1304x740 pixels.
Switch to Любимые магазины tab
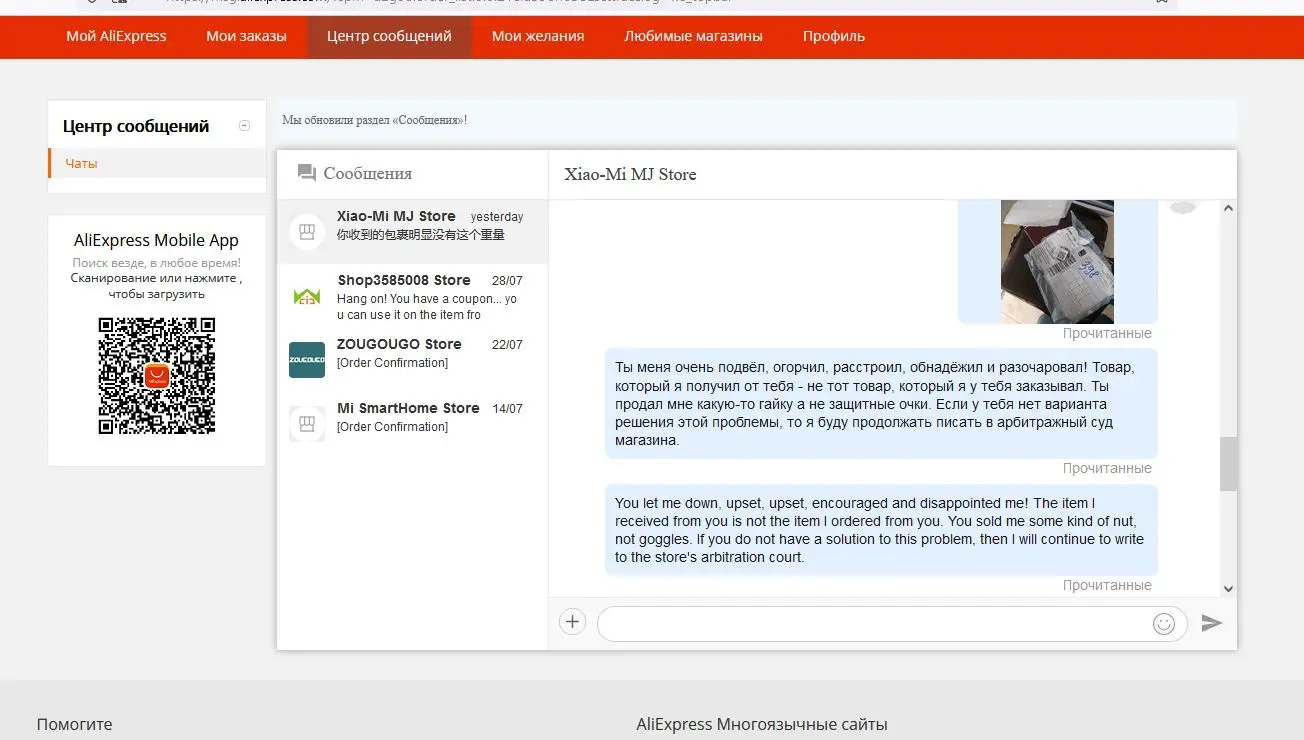(x=693, y=36)
